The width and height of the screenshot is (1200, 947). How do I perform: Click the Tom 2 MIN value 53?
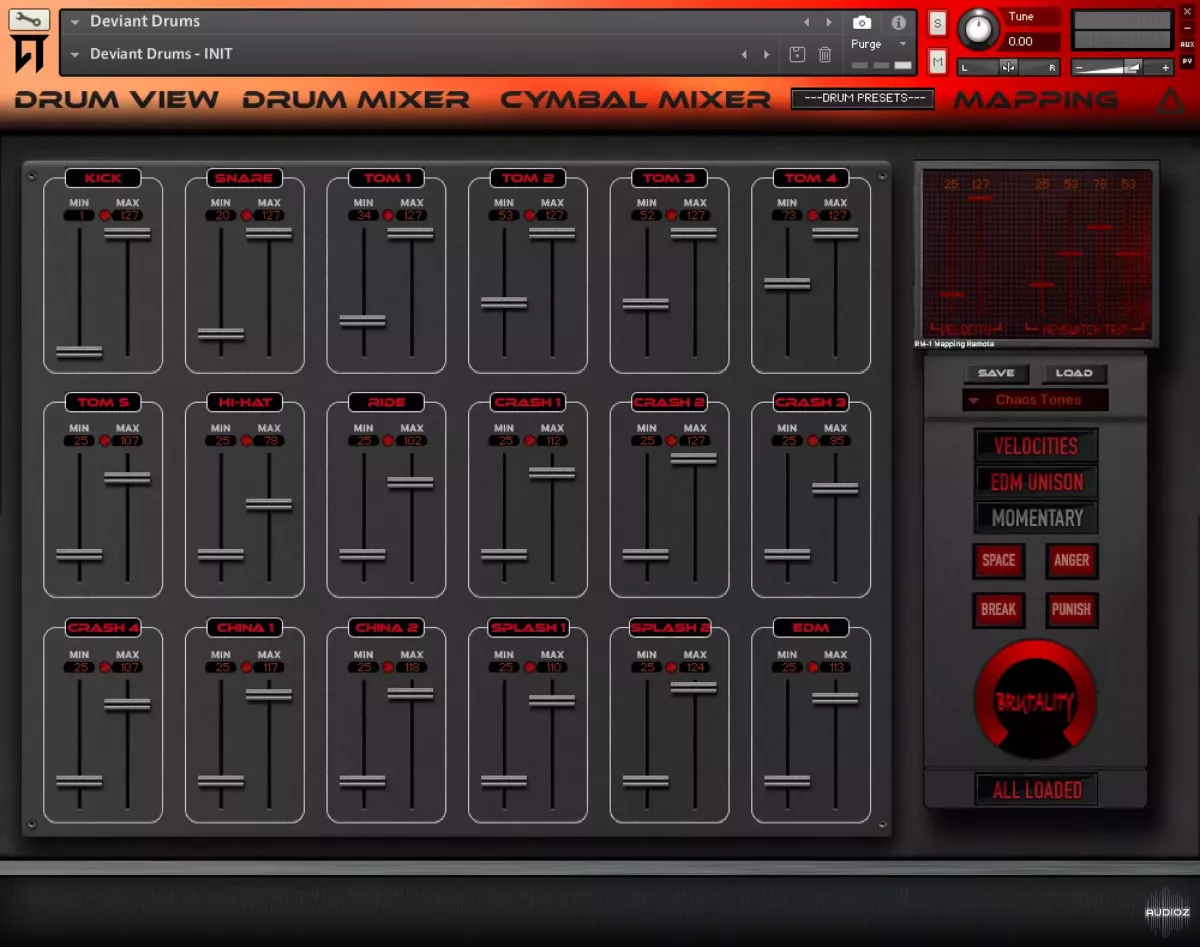point(504,215)
